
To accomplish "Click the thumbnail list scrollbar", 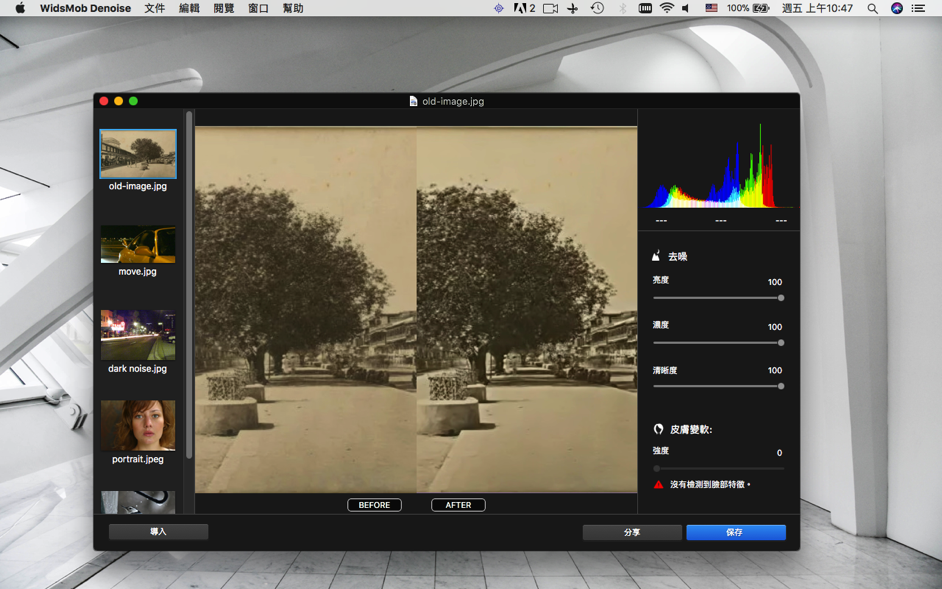I will [x=189, y=285].
